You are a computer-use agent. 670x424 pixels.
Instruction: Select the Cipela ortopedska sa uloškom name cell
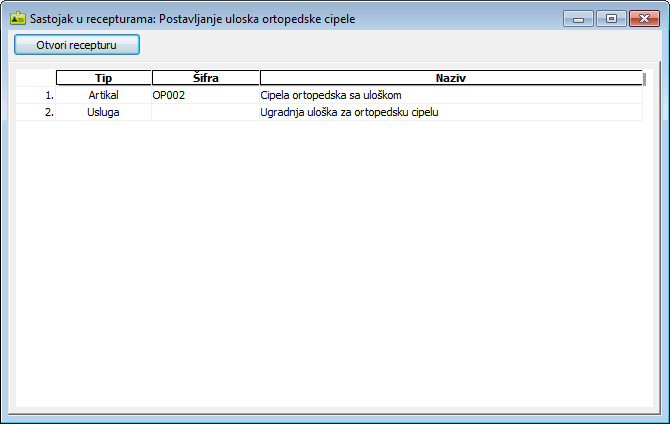tap(450, 95)
